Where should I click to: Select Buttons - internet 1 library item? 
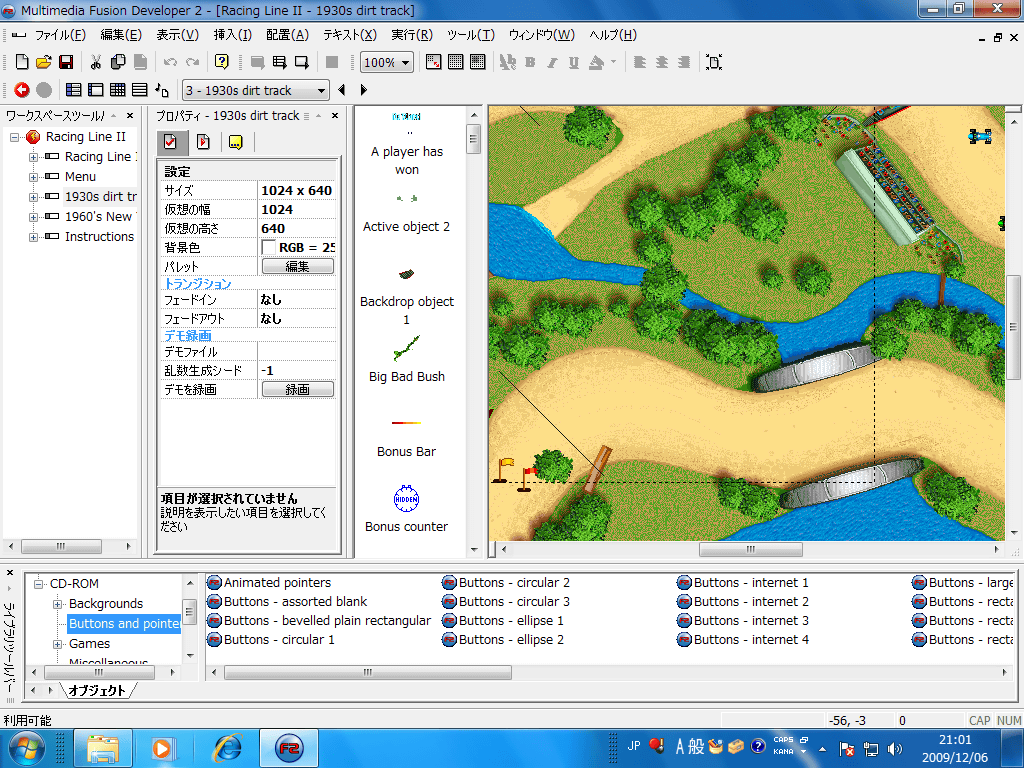(743, 583)
